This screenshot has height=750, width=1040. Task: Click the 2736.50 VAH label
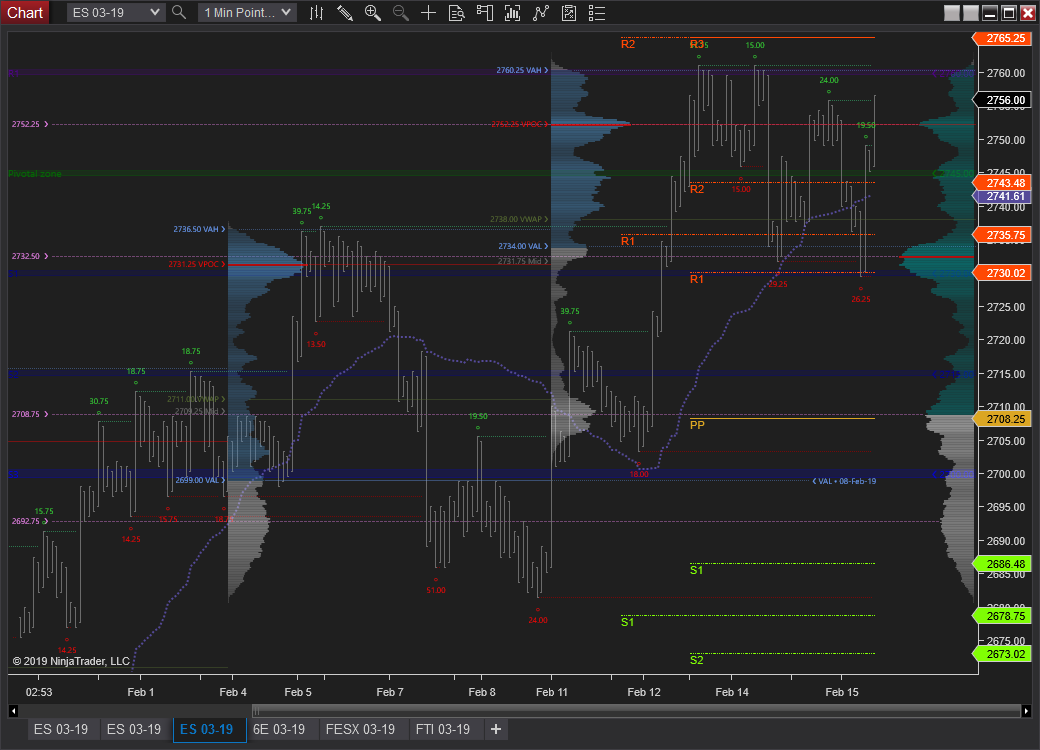(x=199, y=229)
